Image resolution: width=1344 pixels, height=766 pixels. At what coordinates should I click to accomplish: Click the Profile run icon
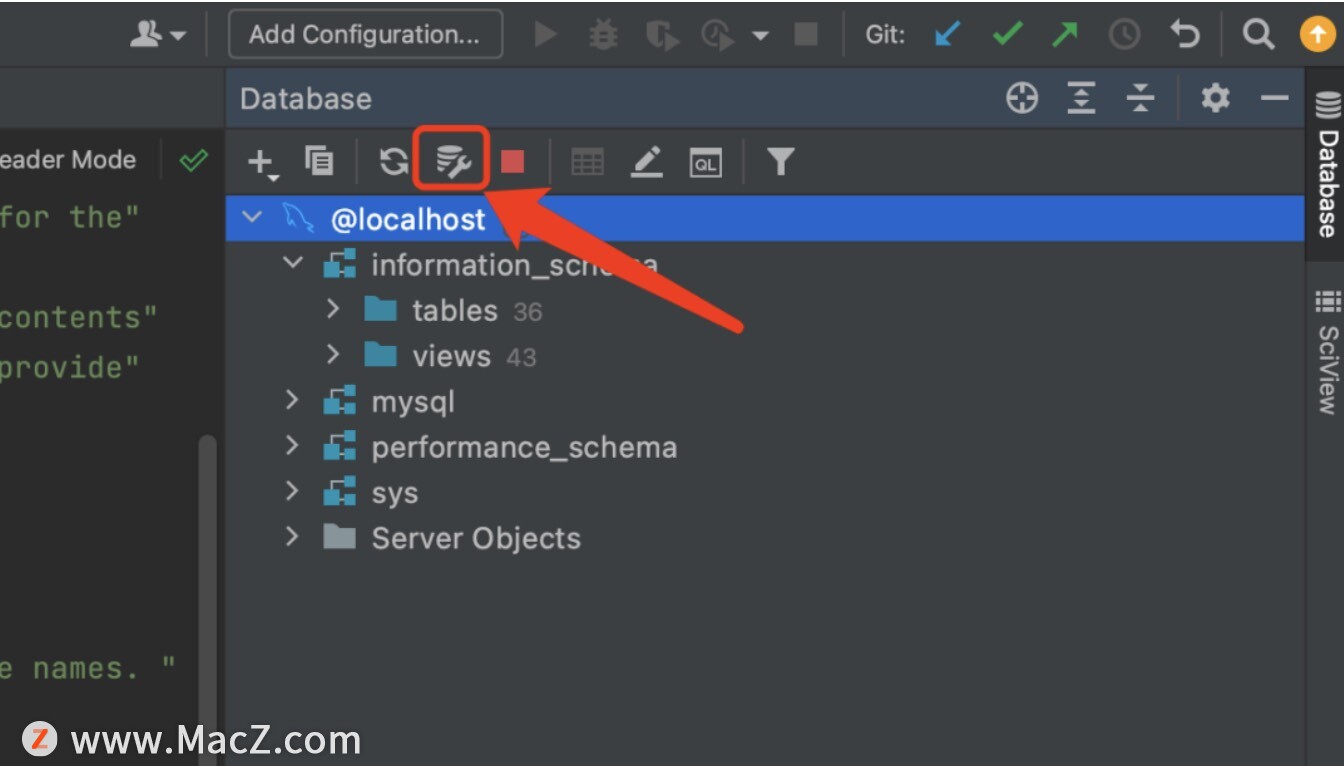pos(718,36)
